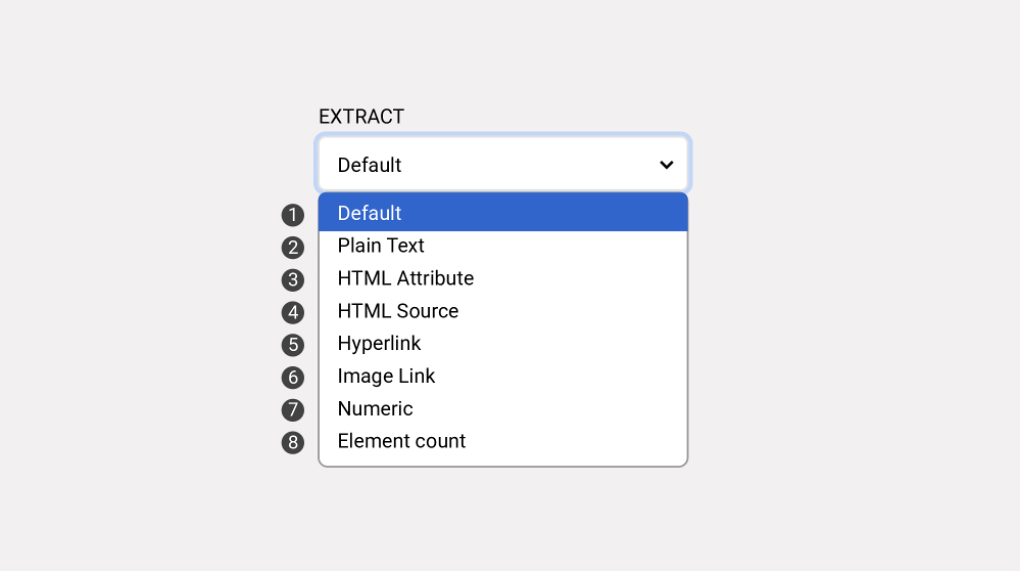1020x572 pixels.
Task: Click the number 6 badge beside Image Link
Action: (292, 378)
